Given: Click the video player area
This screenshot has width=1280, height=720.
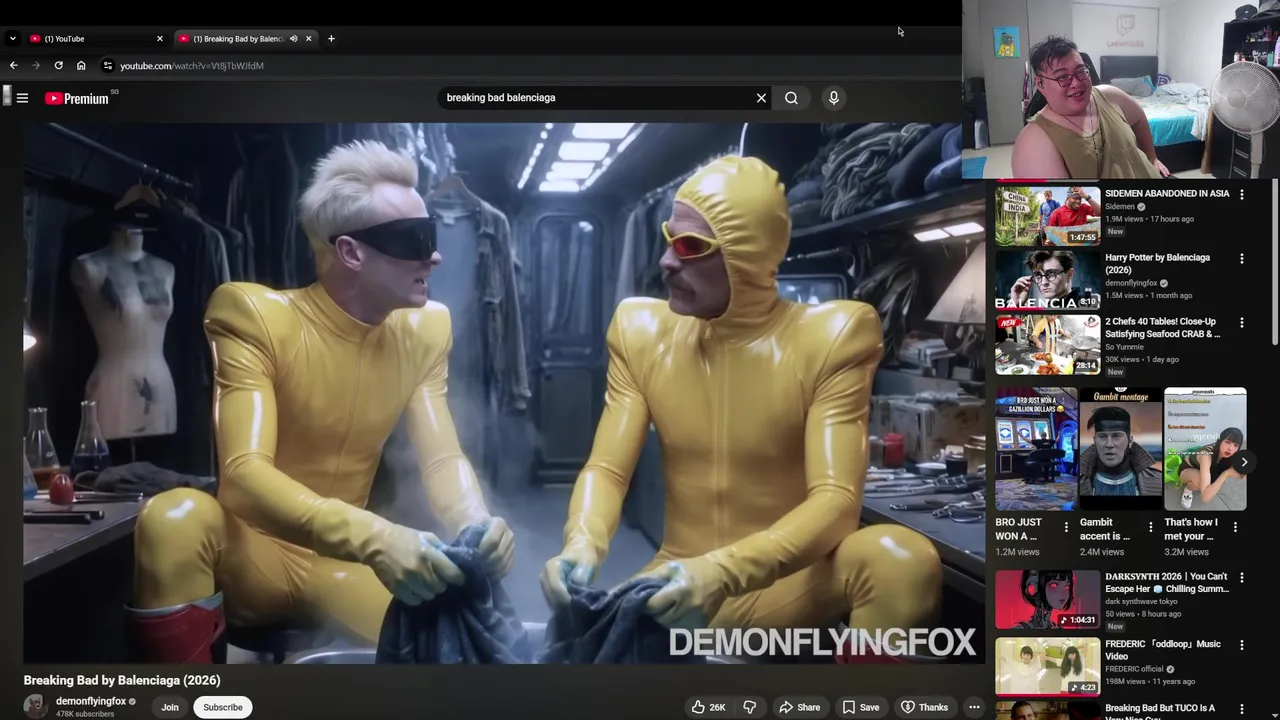Looking at the screenshot, I should [504, 393].
